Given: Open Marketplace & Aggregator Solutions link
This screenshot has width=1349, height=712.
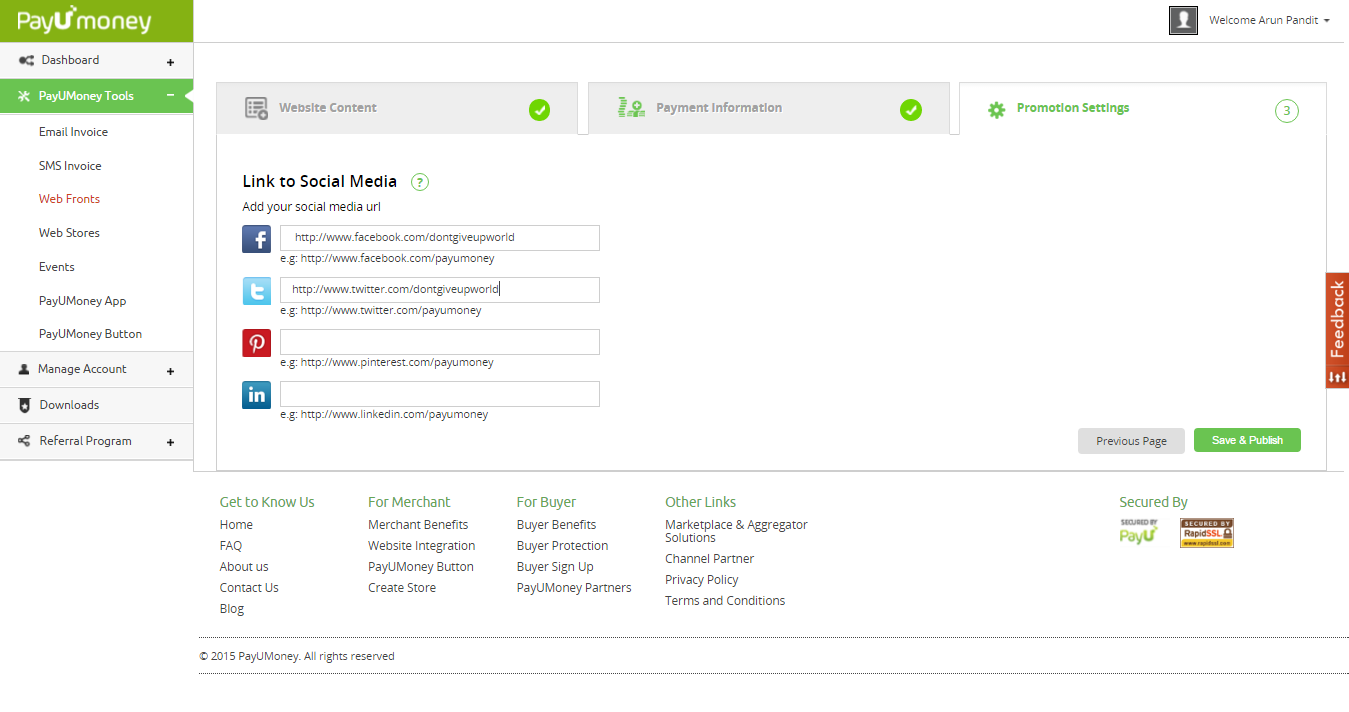Looking at the screenshot, I should [736, 531].
